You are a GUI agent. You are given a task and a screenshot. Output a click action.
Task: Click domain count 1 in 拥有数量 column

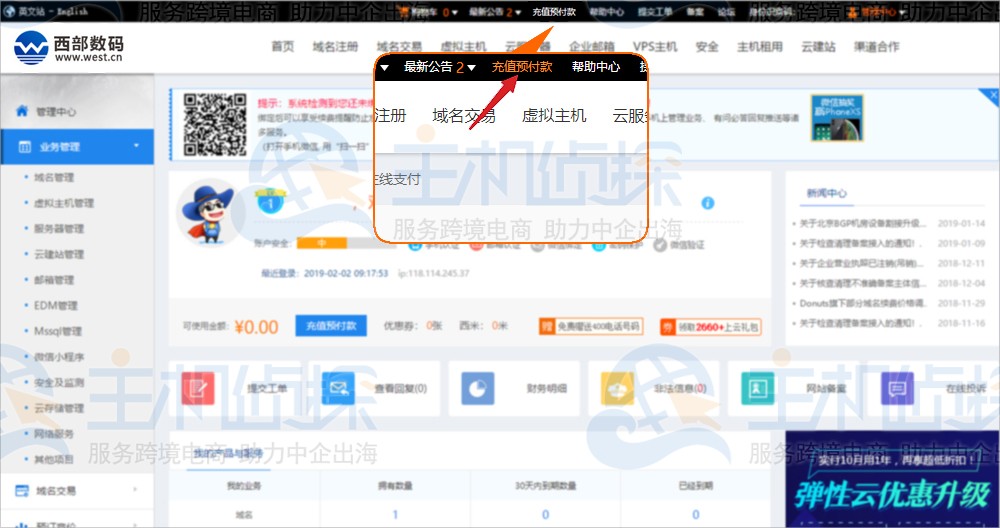[x=395, y=514]
